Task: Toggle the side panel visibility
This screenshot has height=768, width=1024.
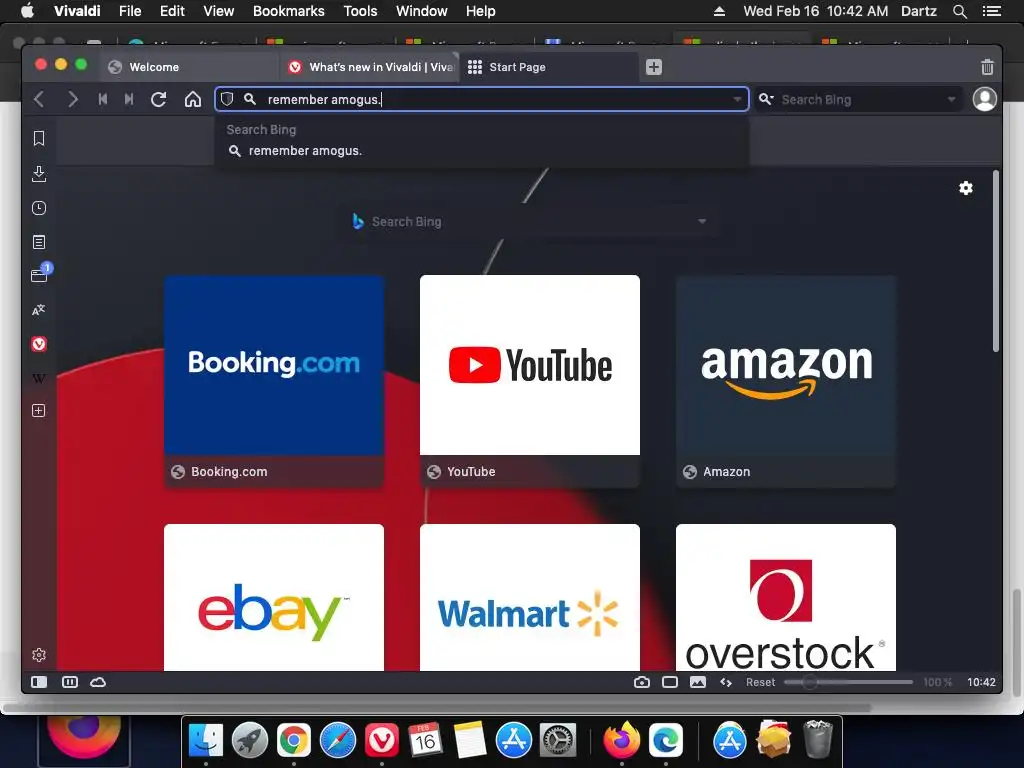Action: [x=39, y=682]
